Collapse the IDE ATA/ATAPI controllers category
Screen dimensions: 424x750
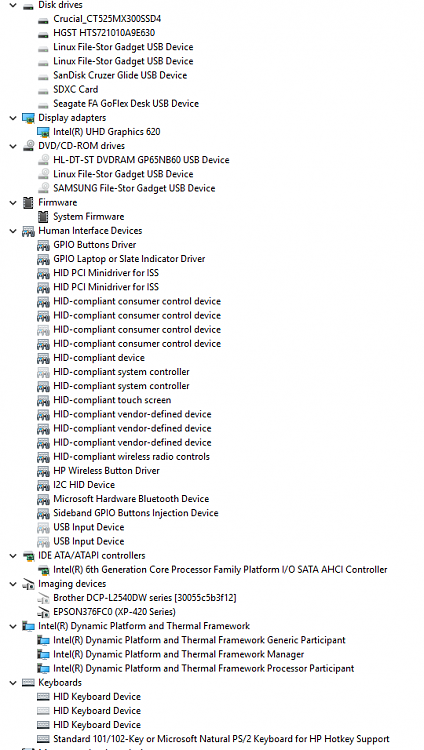(x=13, y=555)
